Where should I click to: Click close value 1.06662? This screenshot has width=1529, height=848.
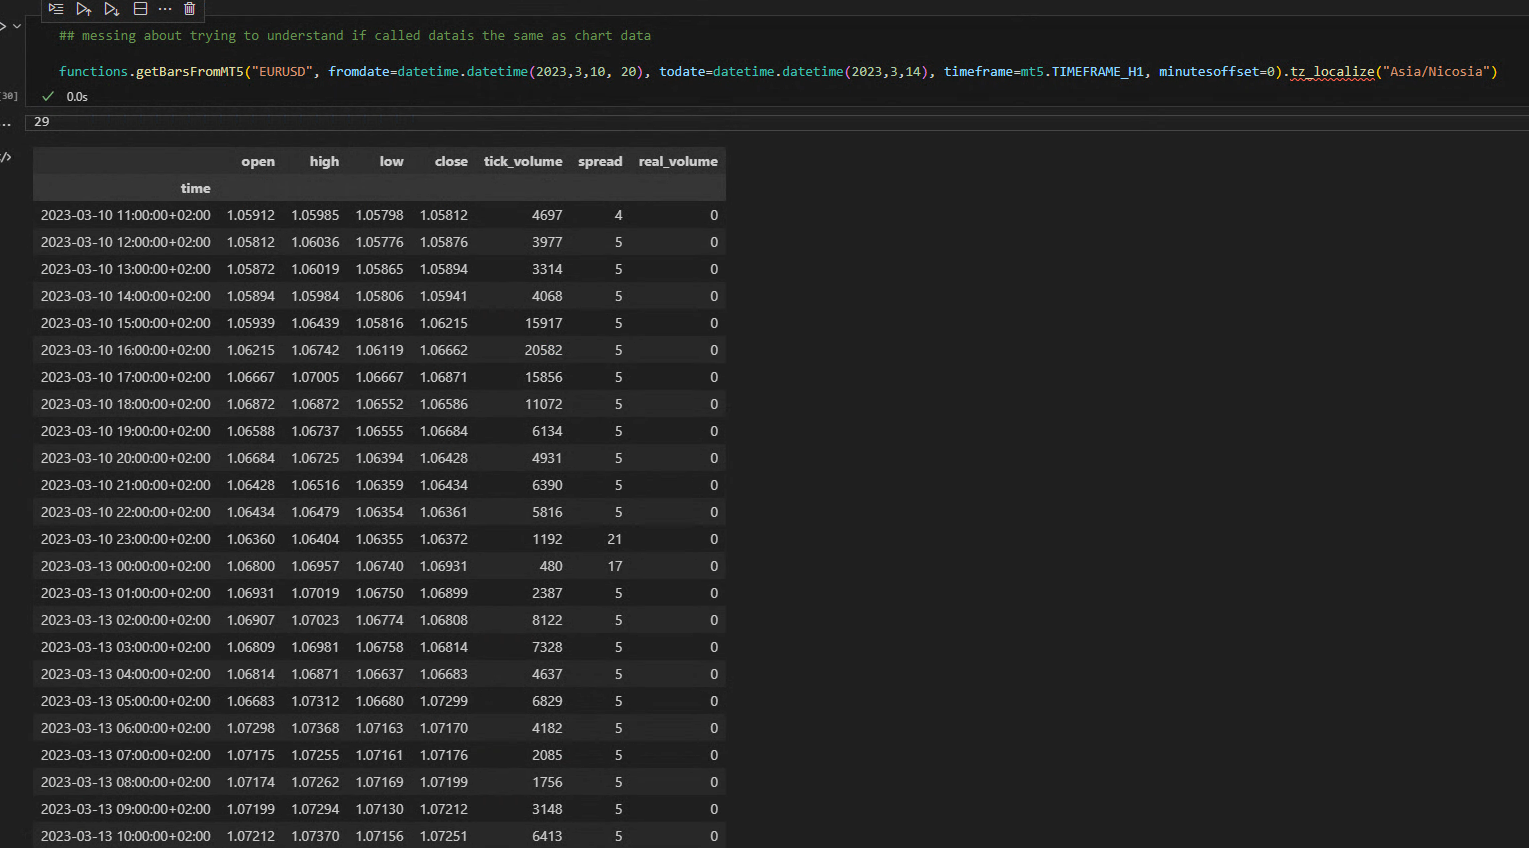(444, 350)
